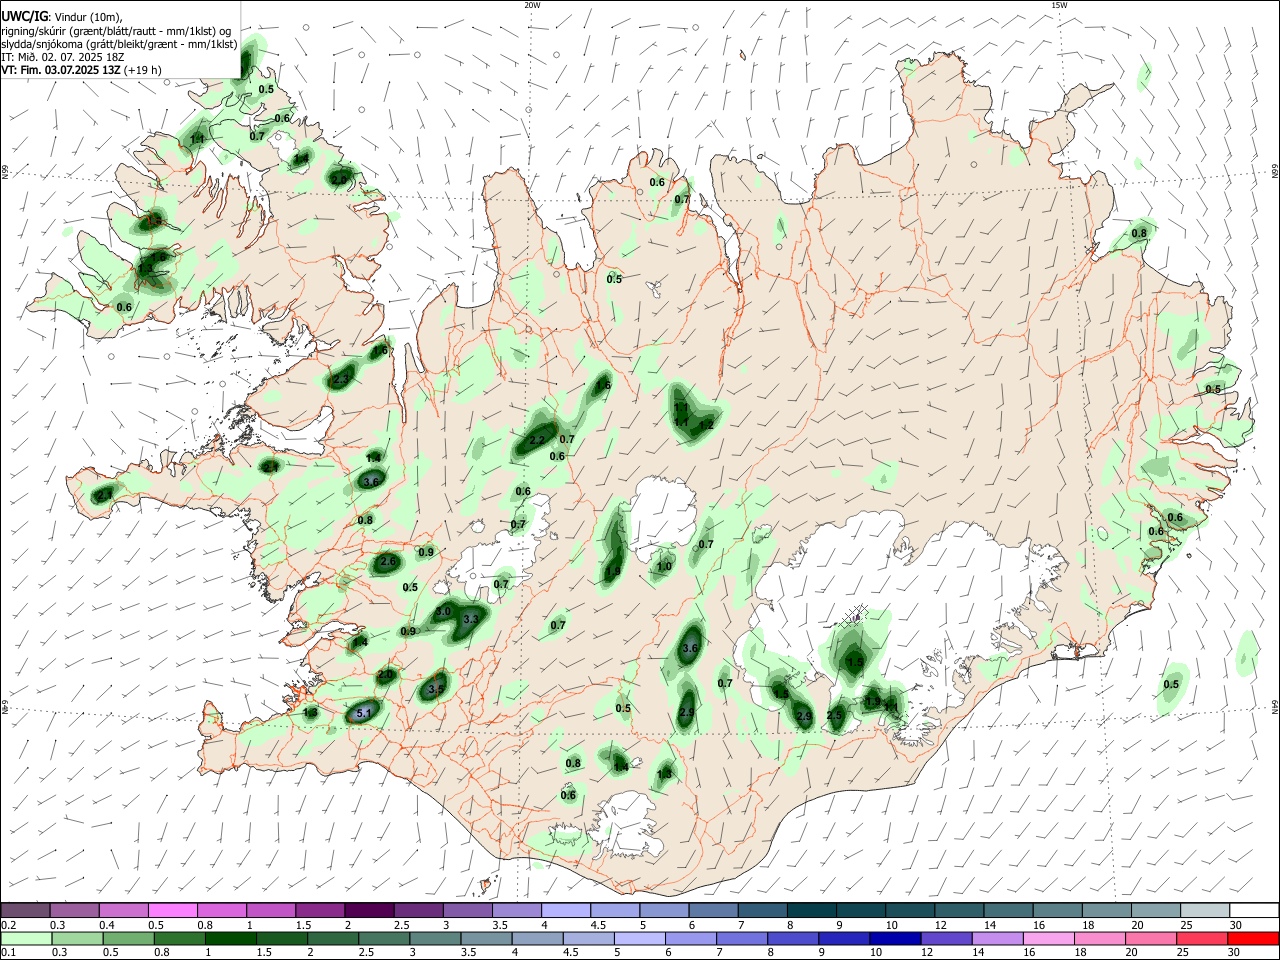Viewport: 1280px width, 960px height.
Task: Click the '15W' longitude label
Action: [x=1059, y=5]
